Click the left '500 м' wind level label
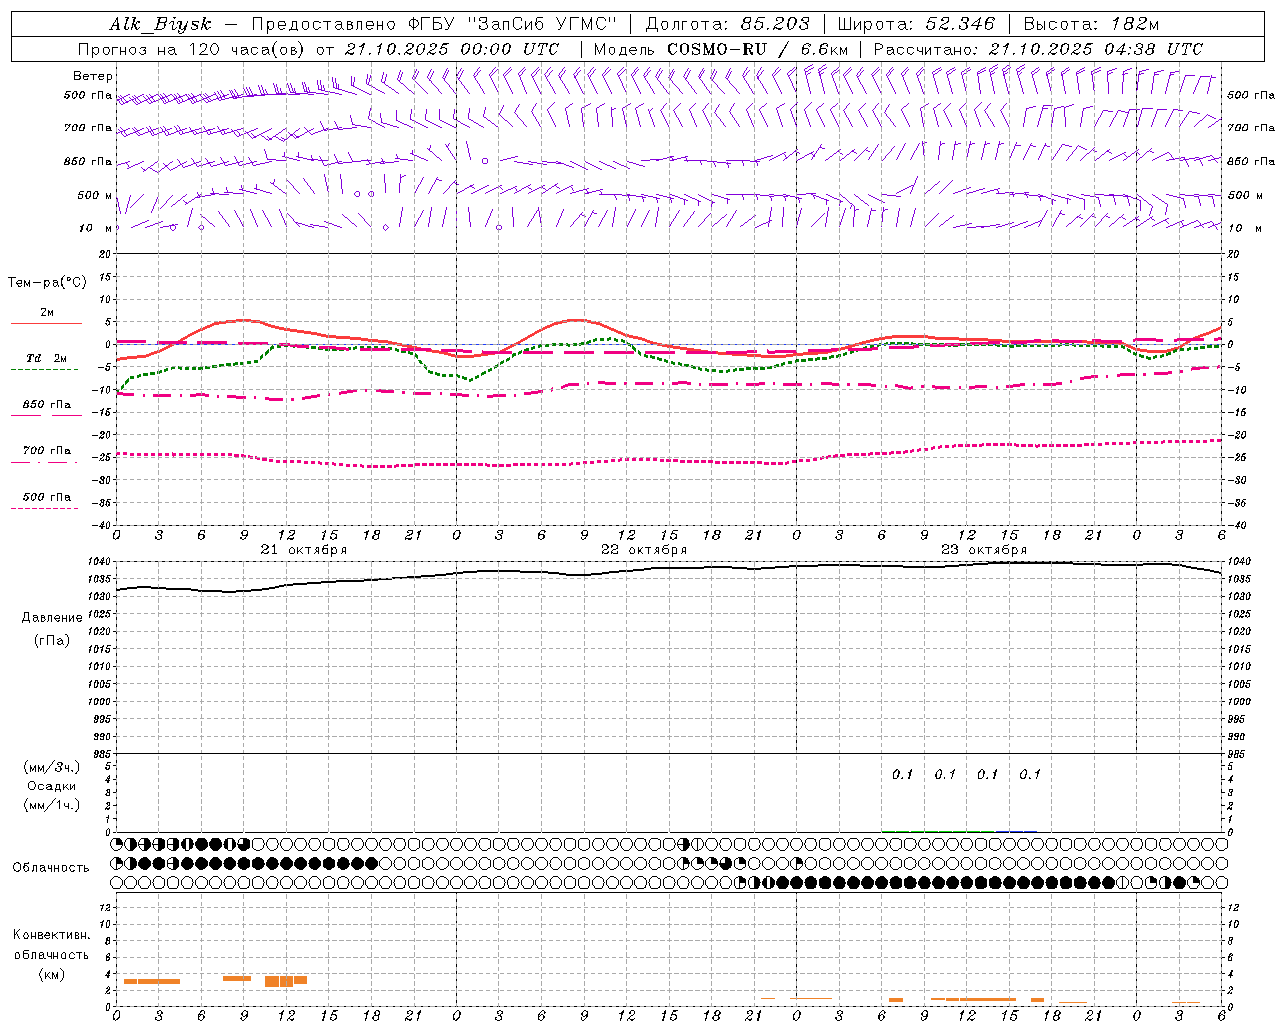 click(95, 195)
